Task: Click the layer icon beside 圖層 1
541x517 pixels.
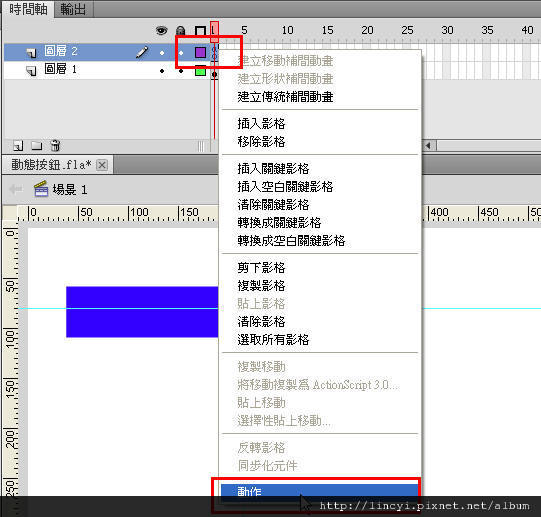Action: [x=31, y=71]
